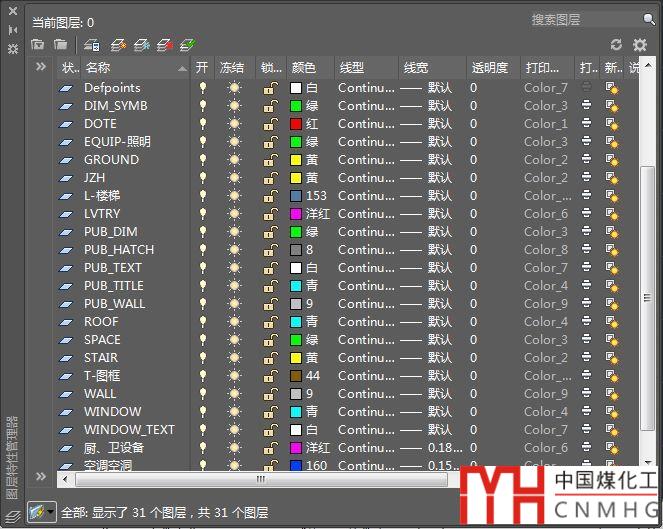Lock the L-楼梯 layer
The image size is (663, 529).
(271, 196)
